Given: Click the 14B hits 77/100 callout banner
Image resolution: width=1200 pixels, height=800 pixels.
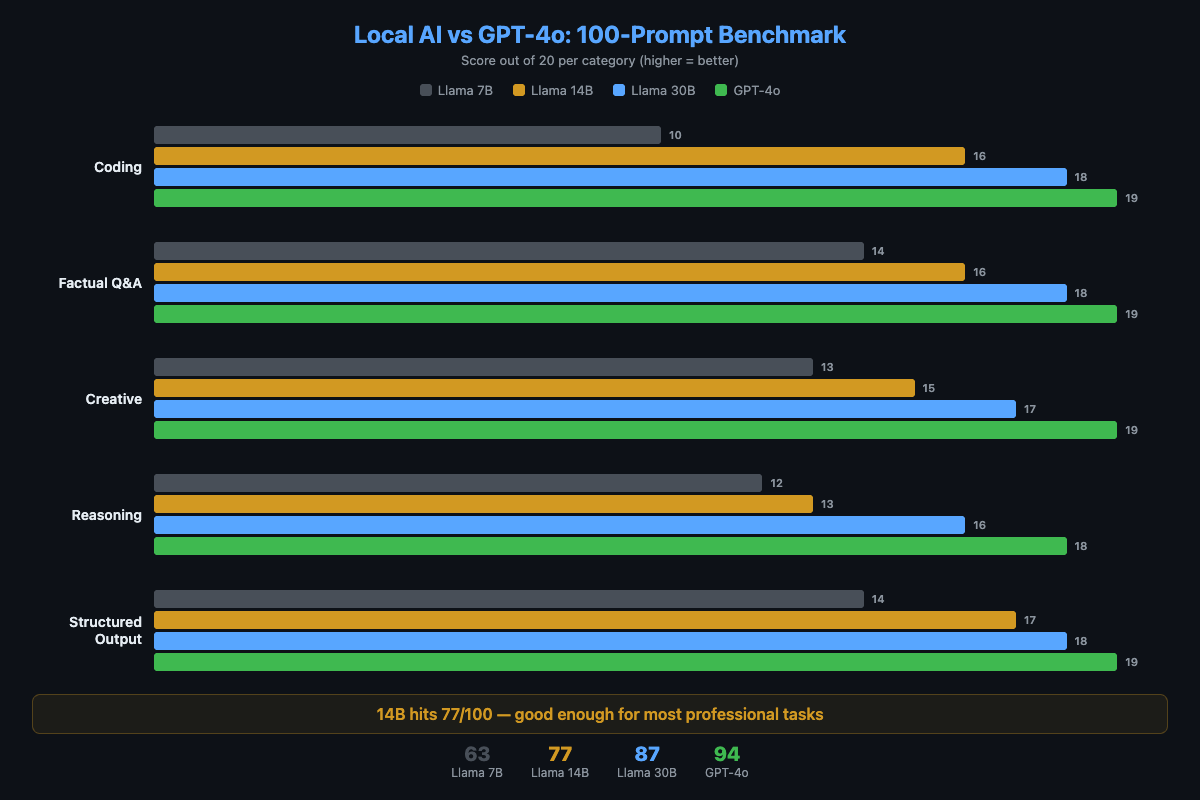Looking at the screenshot, I should (600, 714).
